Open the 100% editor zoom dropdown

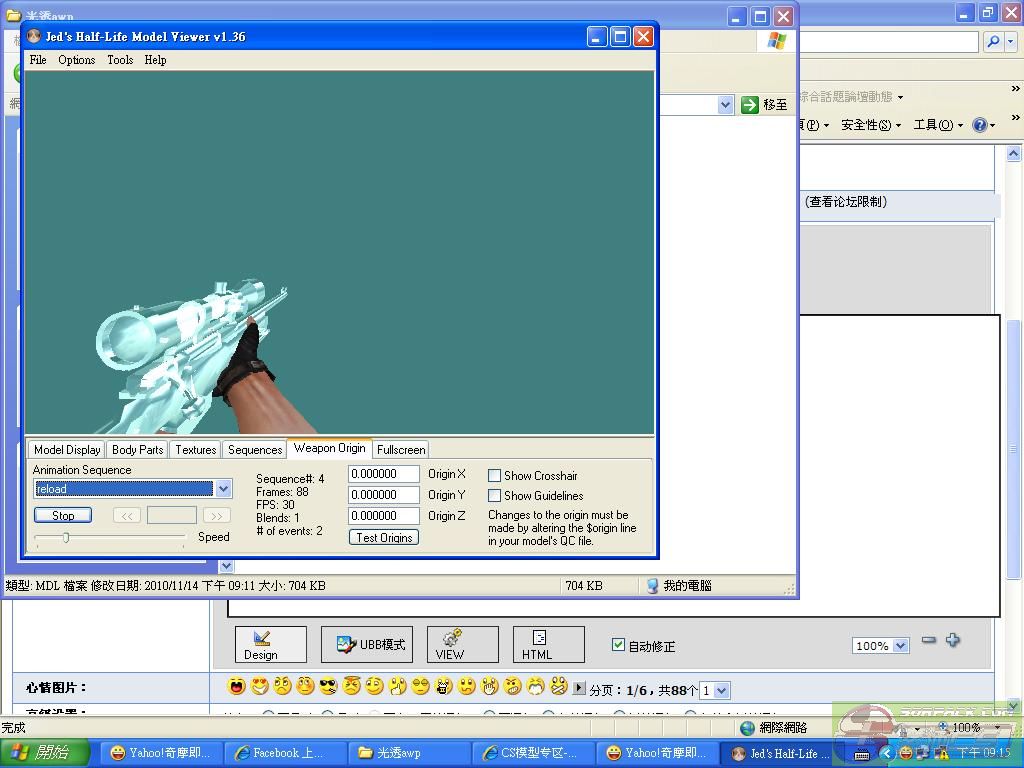pyautogui.click(x=901, y=646)
